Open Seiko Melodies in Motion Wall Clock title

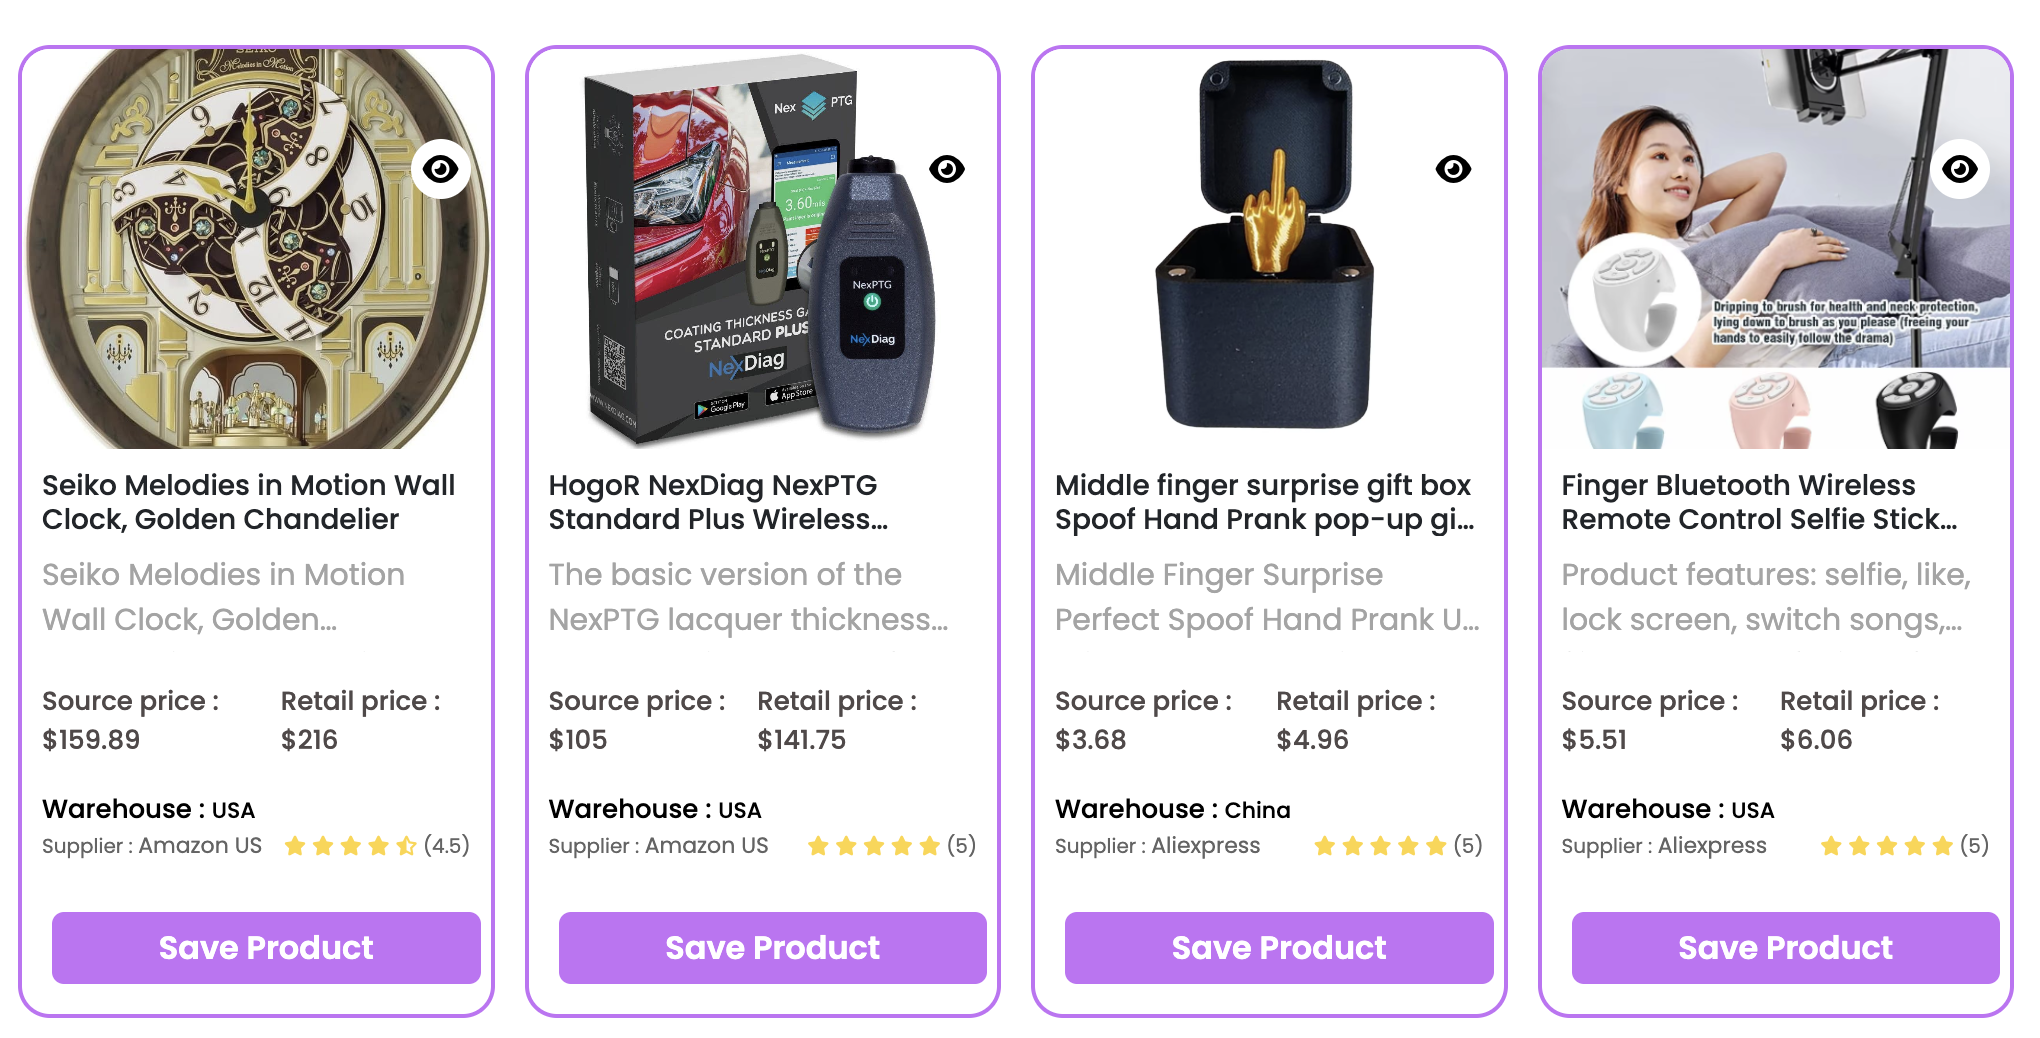[249, 502]
